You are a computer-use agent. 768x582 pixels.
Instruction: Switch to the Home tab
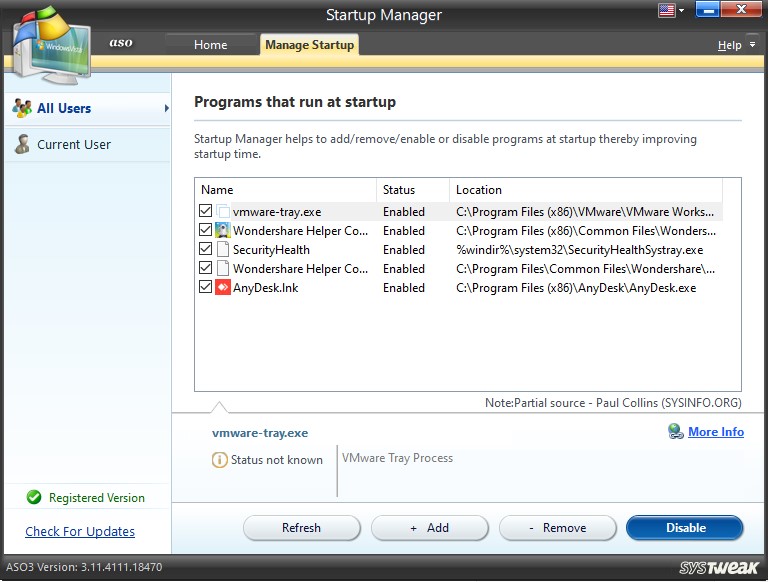[x=210, y=45]
